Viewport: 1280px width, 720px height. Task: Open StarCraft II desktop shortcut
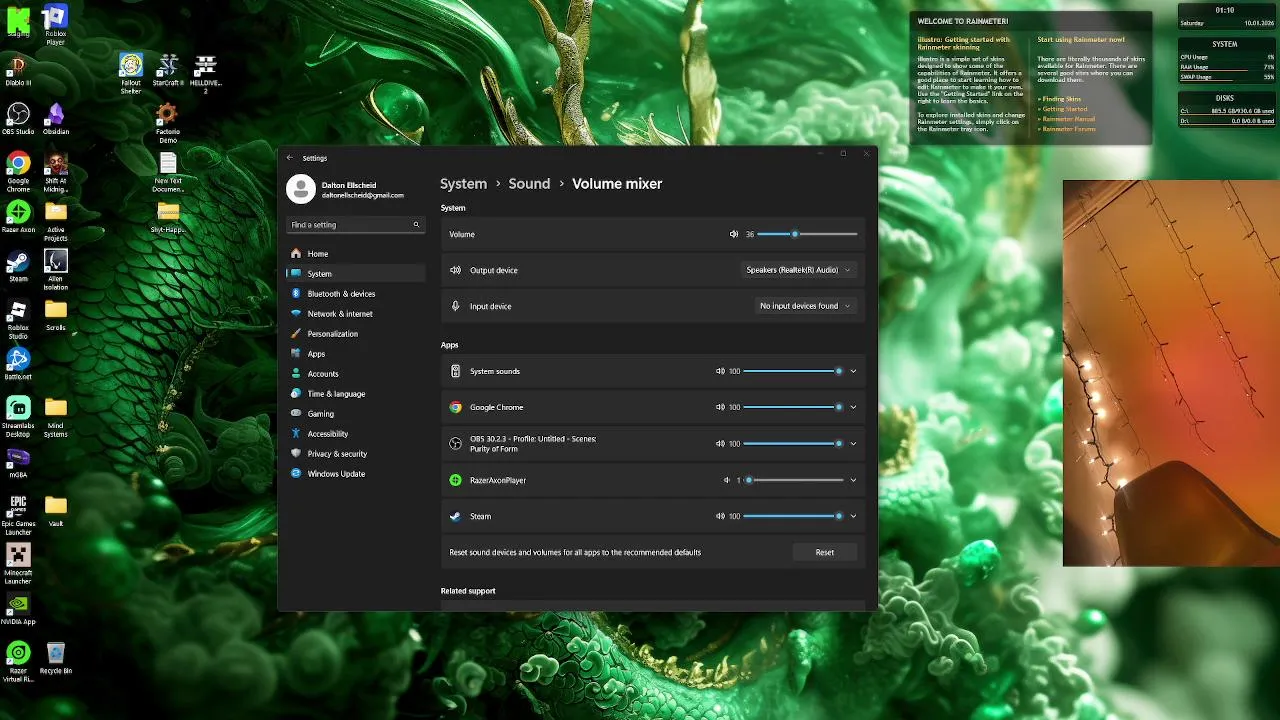[168, 70]
